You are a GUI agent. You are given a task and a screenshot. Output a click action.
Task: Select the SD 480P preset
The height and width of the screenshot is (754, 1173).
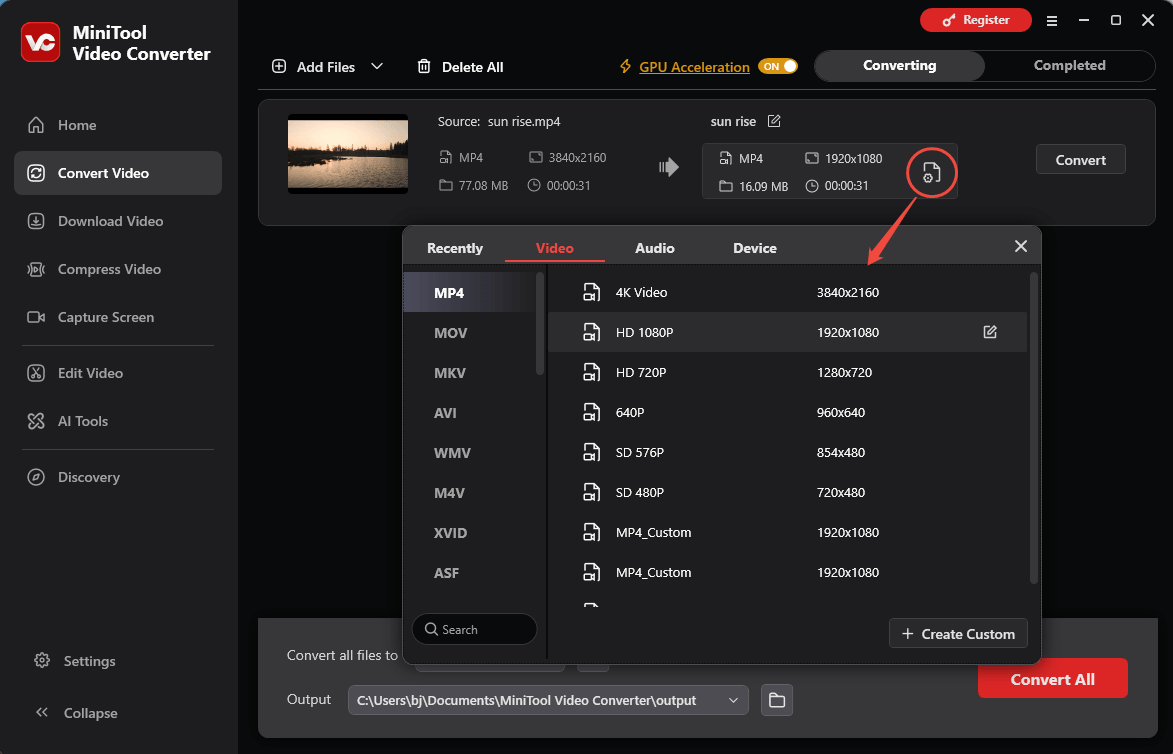click(787, 492)
